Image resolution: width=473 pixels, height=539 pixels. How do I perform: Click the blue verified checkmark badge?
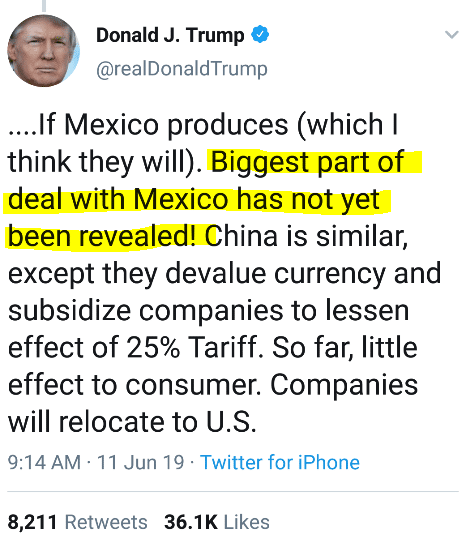[x=260, y=34]
